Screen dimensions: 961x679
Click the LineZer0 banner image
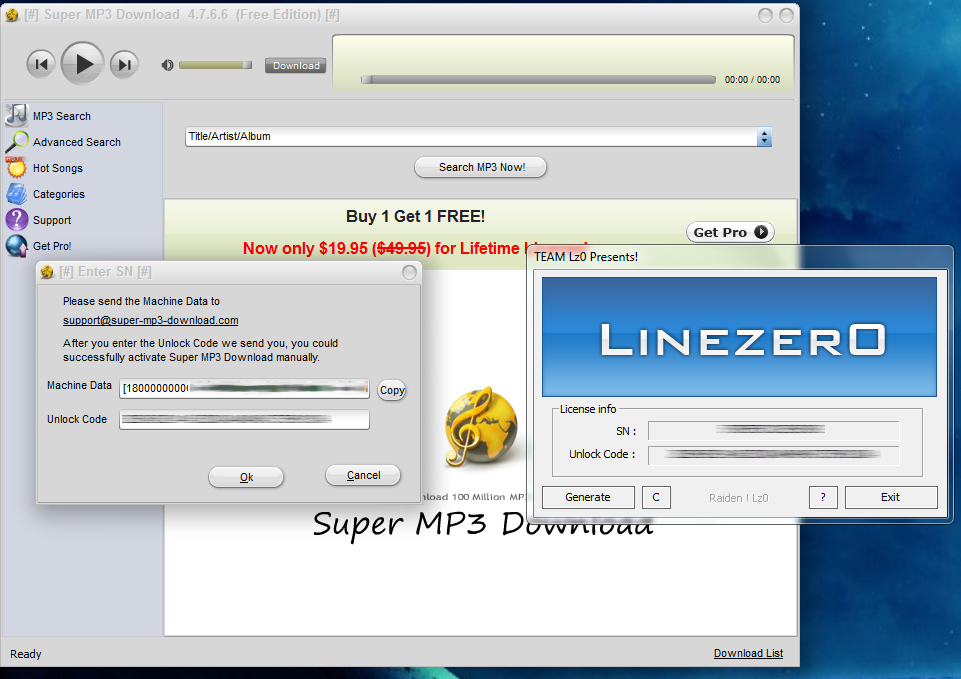pyautogui.click(x=739, y=336)
